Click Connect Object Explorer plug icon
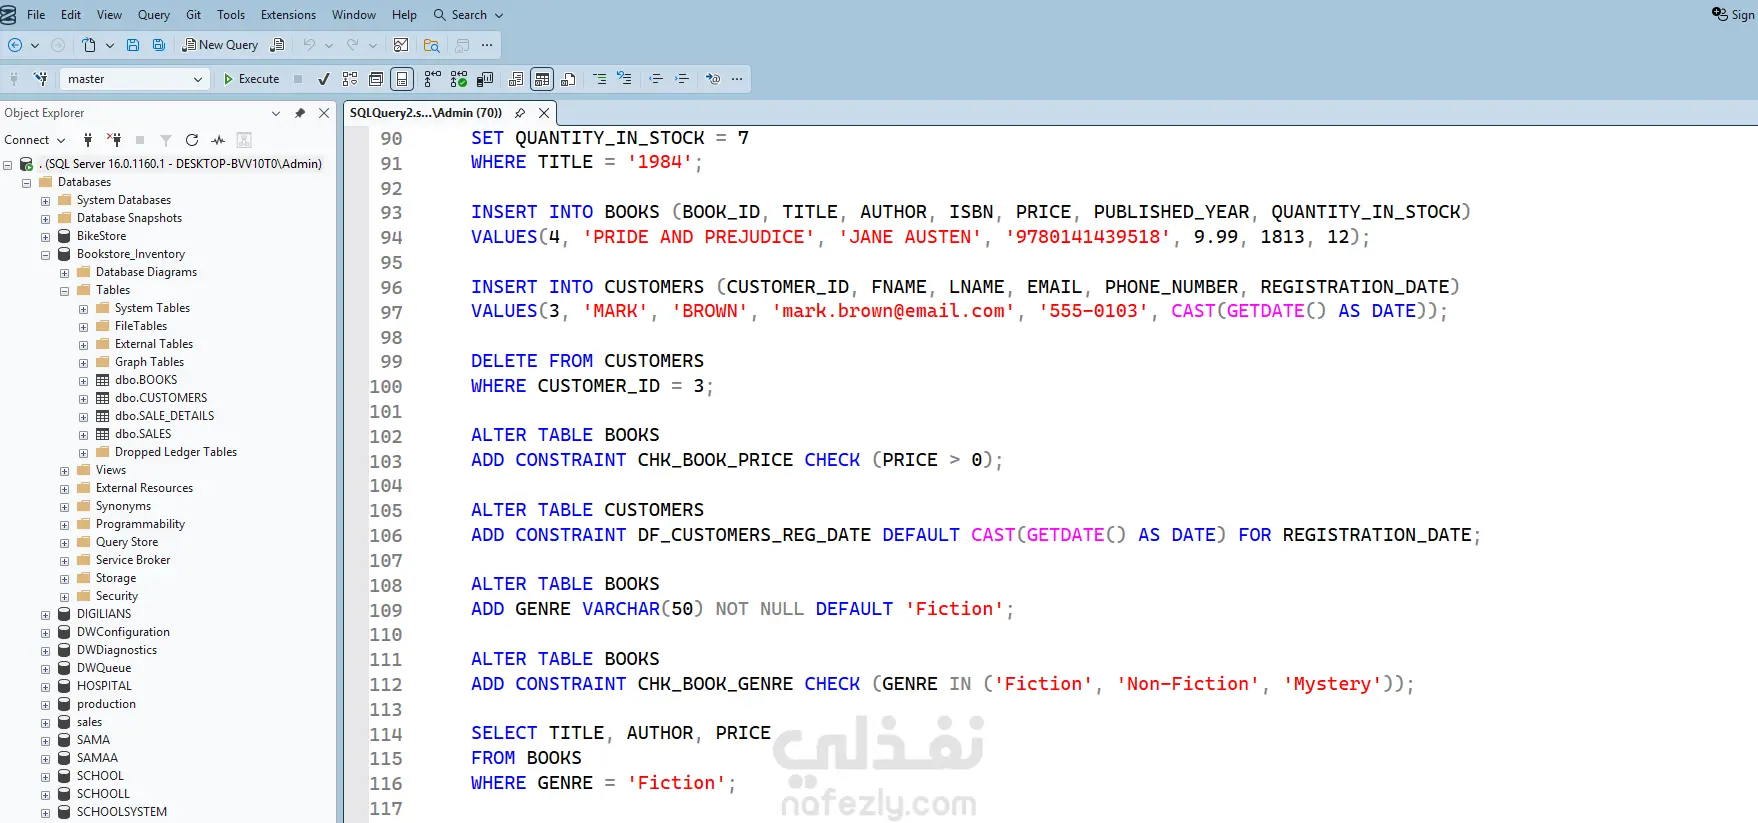This screenshot has height=823, width=1758. pyautogui.click(x=88, y=140)
